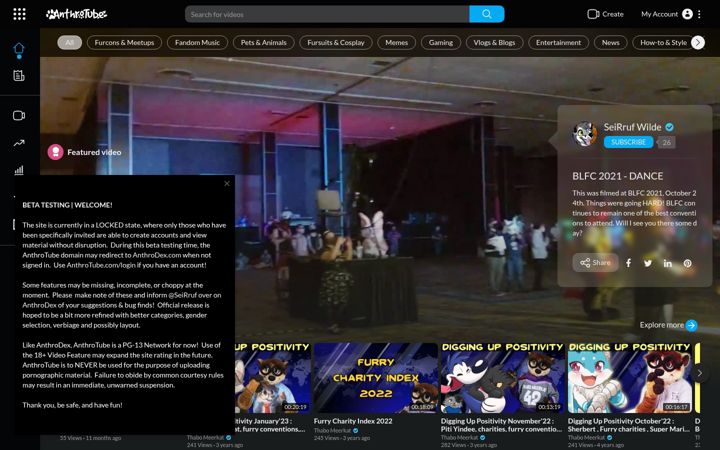Open trending arrow icon in sidebar

19,143
